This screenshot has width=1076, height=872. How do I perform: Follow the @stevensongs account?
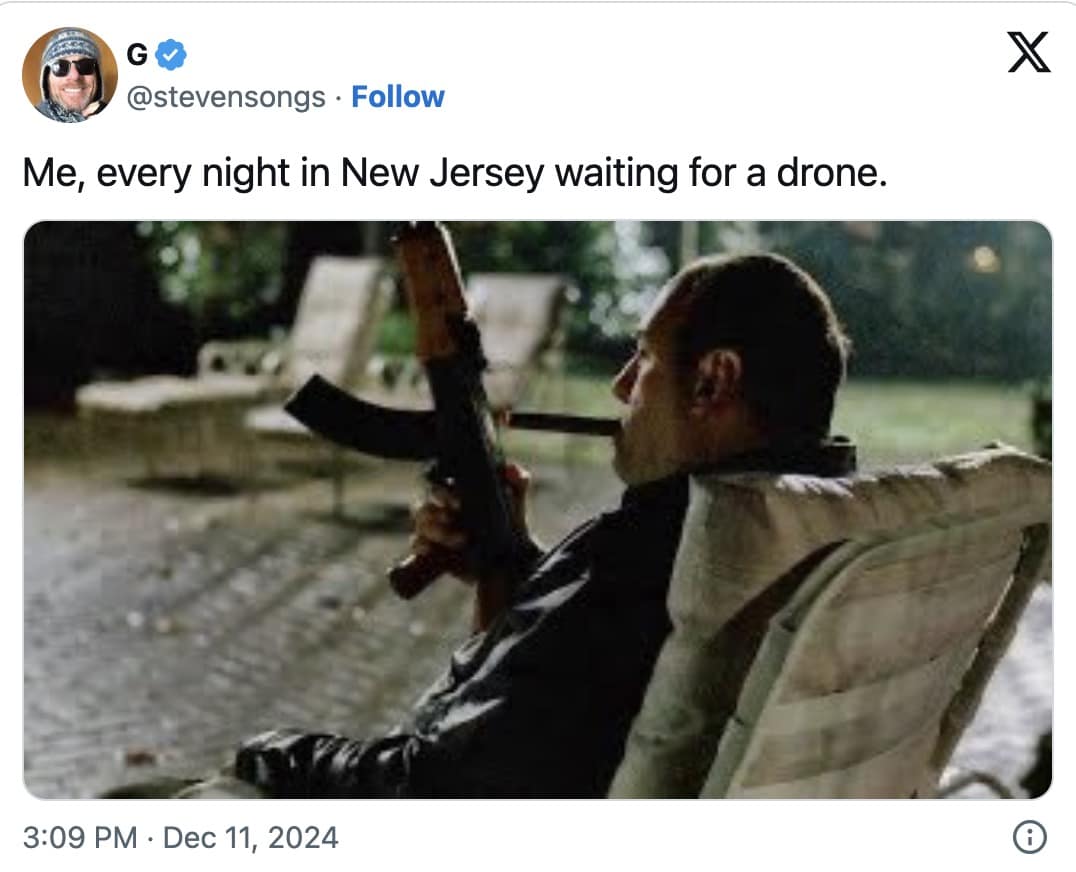(x=398, y=97)
